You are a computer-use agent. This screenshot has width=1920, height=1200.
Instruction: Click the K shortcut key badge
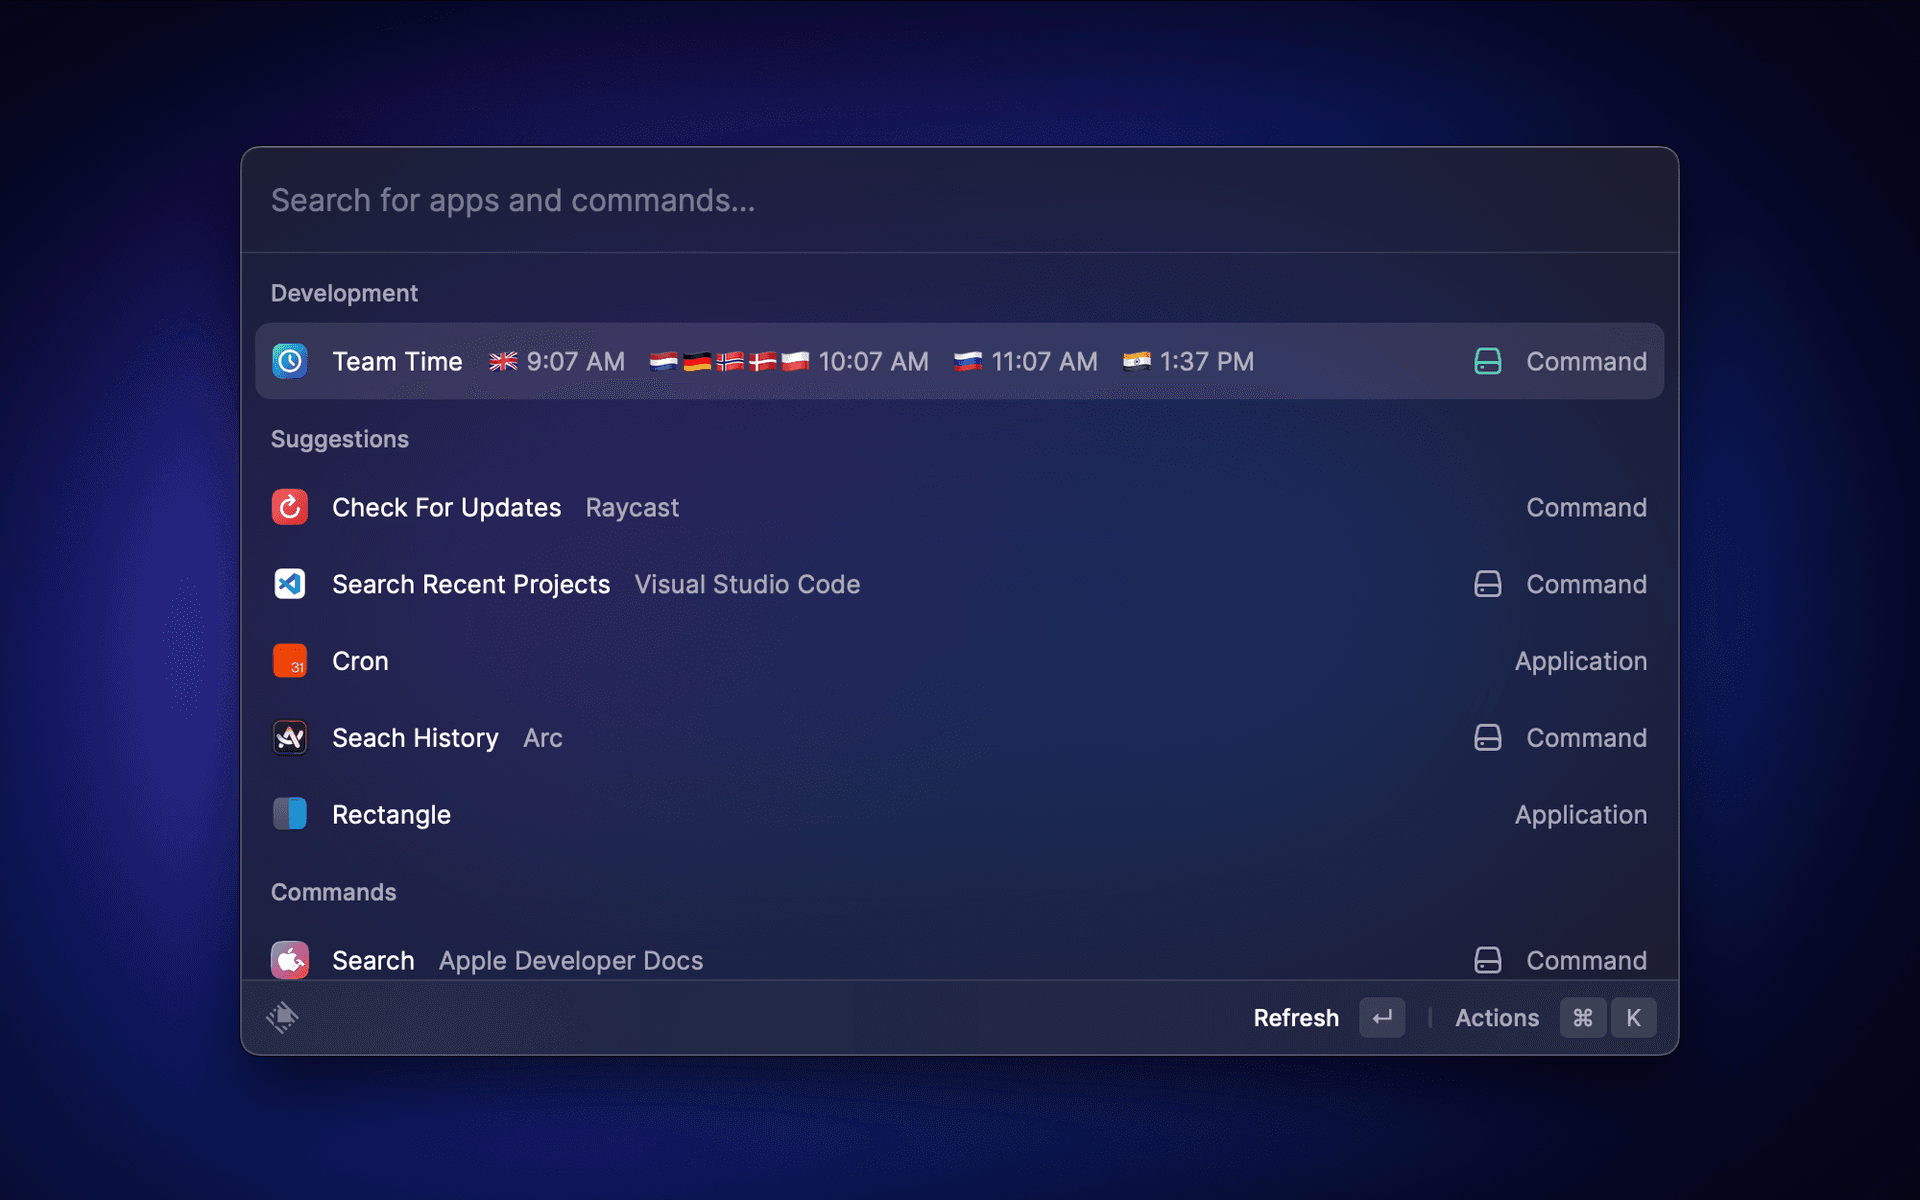tap(1633, 1018)
